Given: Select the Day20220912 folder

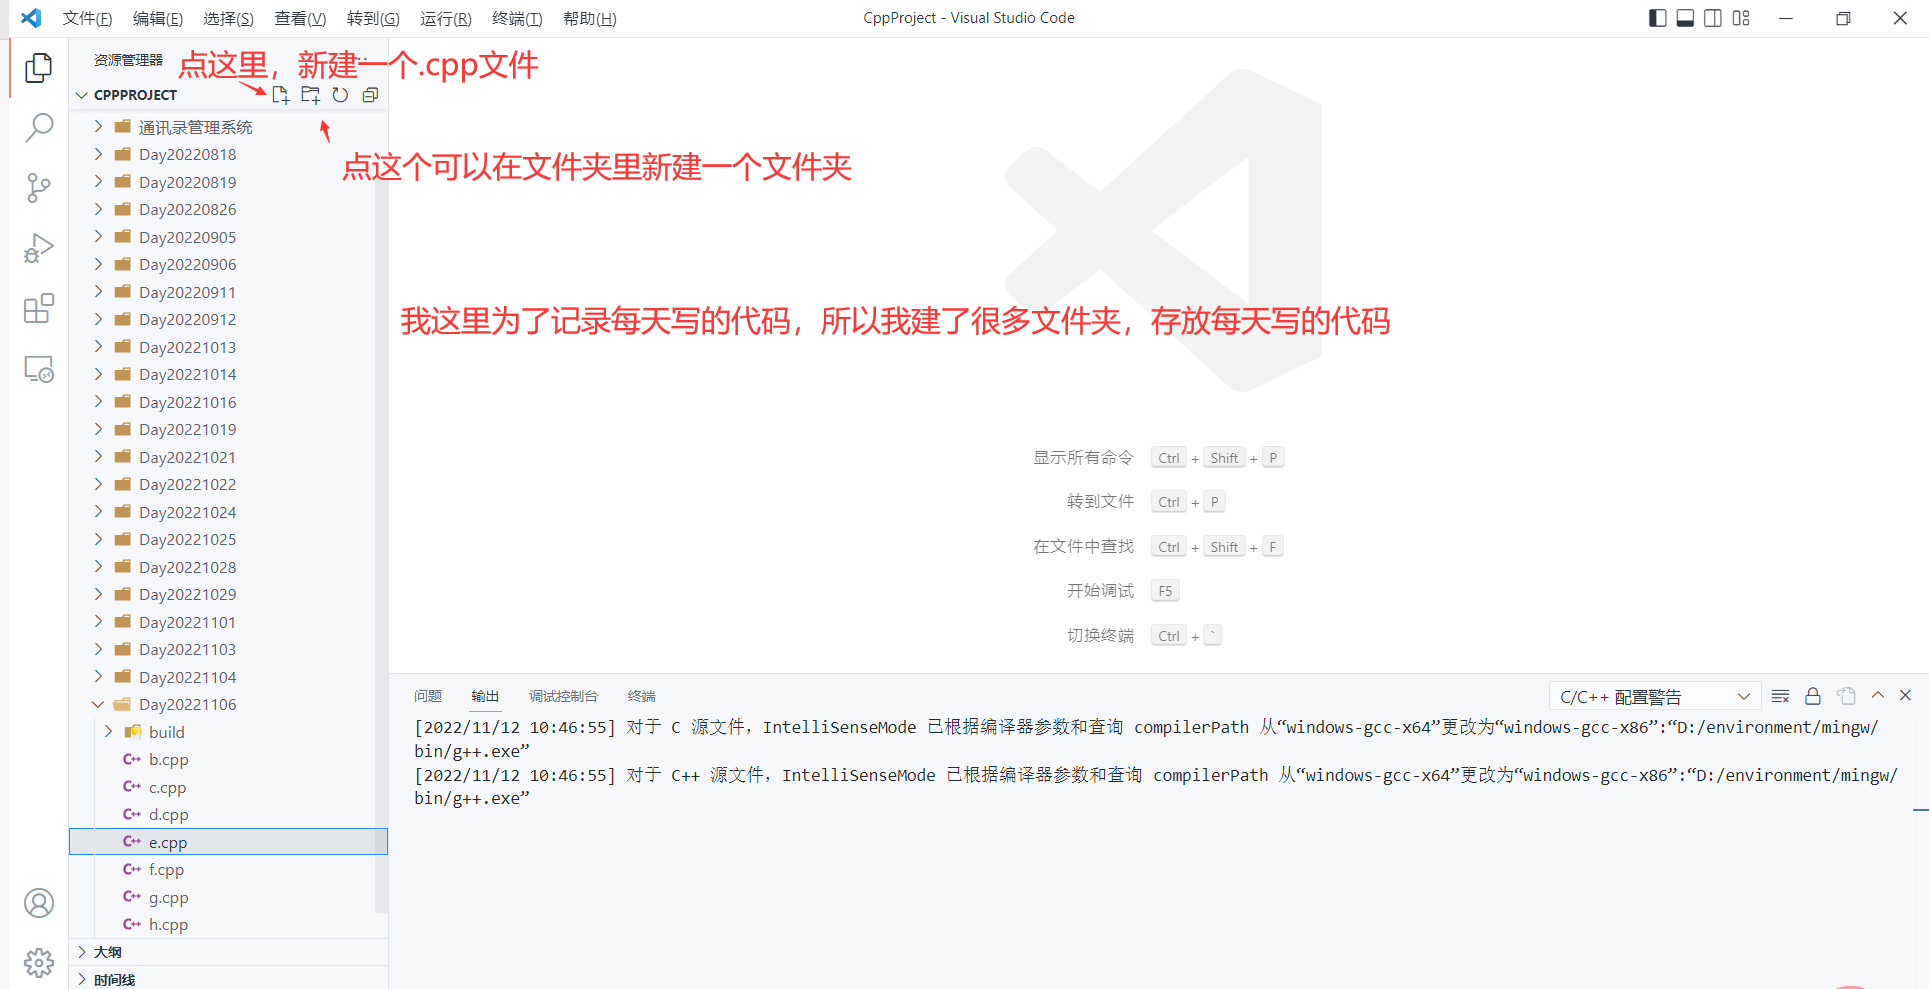Looking at the screenshot, I should pyautogui.click(x=228, y=319).
